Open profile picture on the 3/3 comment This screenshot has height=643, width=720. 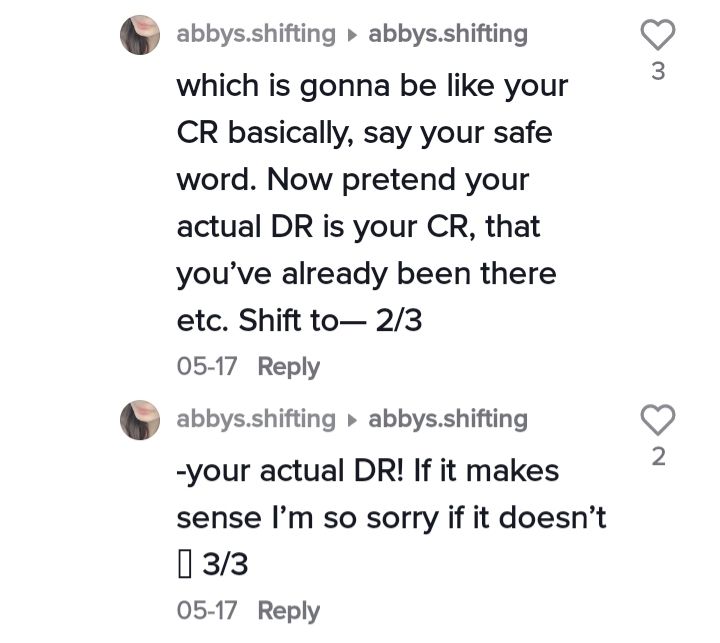[x=140, y=420]
